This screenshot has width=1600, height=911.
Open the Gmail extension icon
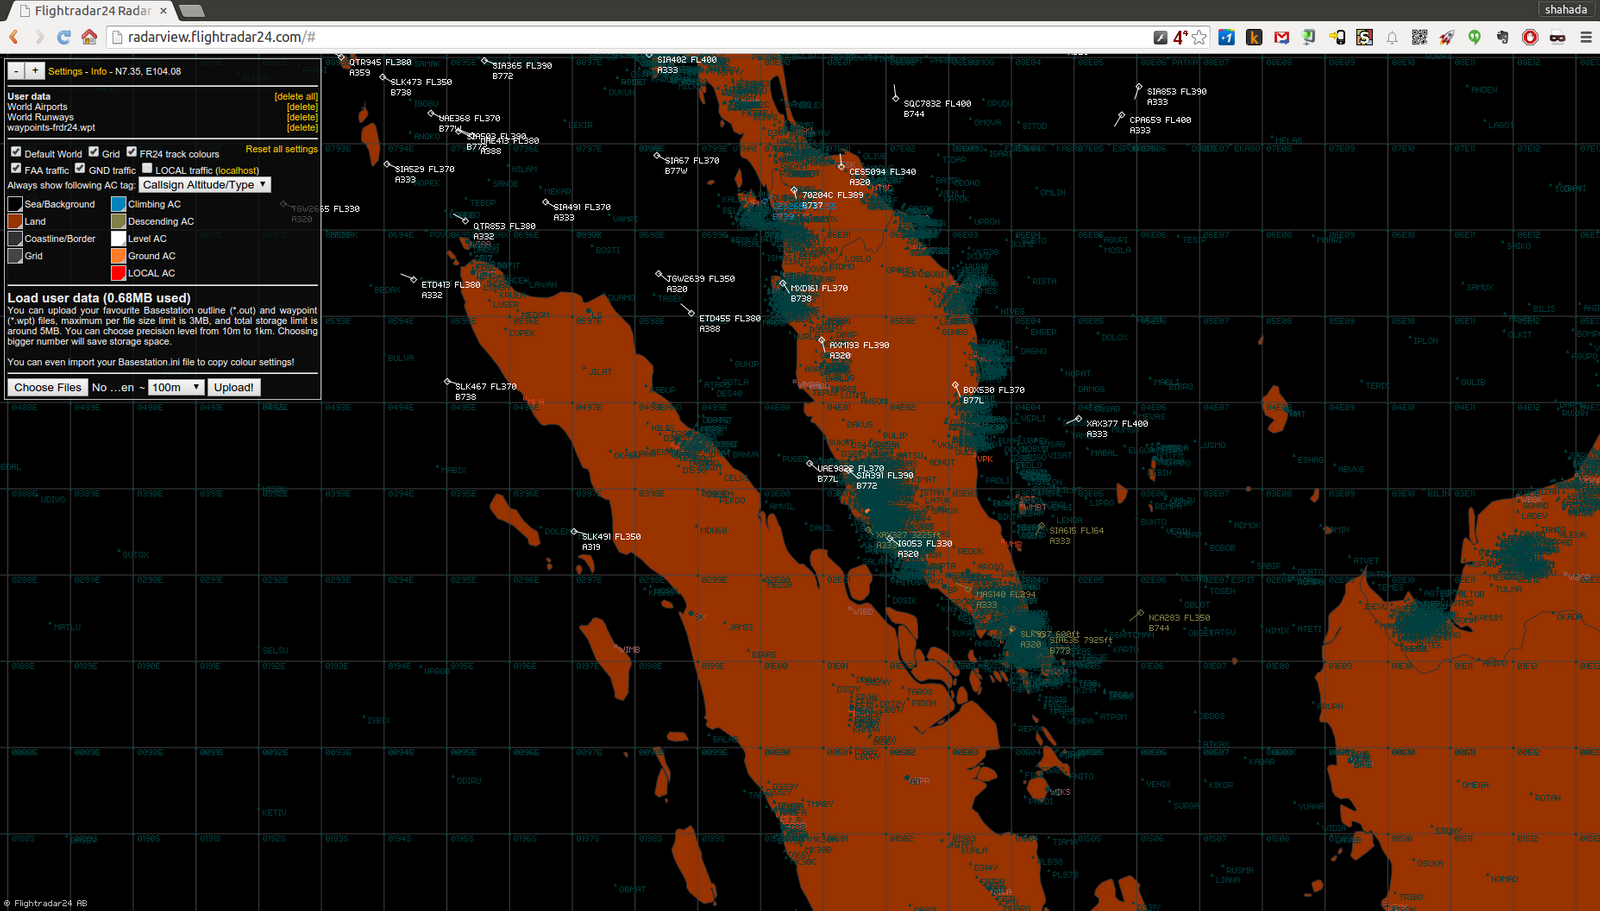click(1282, 37)
